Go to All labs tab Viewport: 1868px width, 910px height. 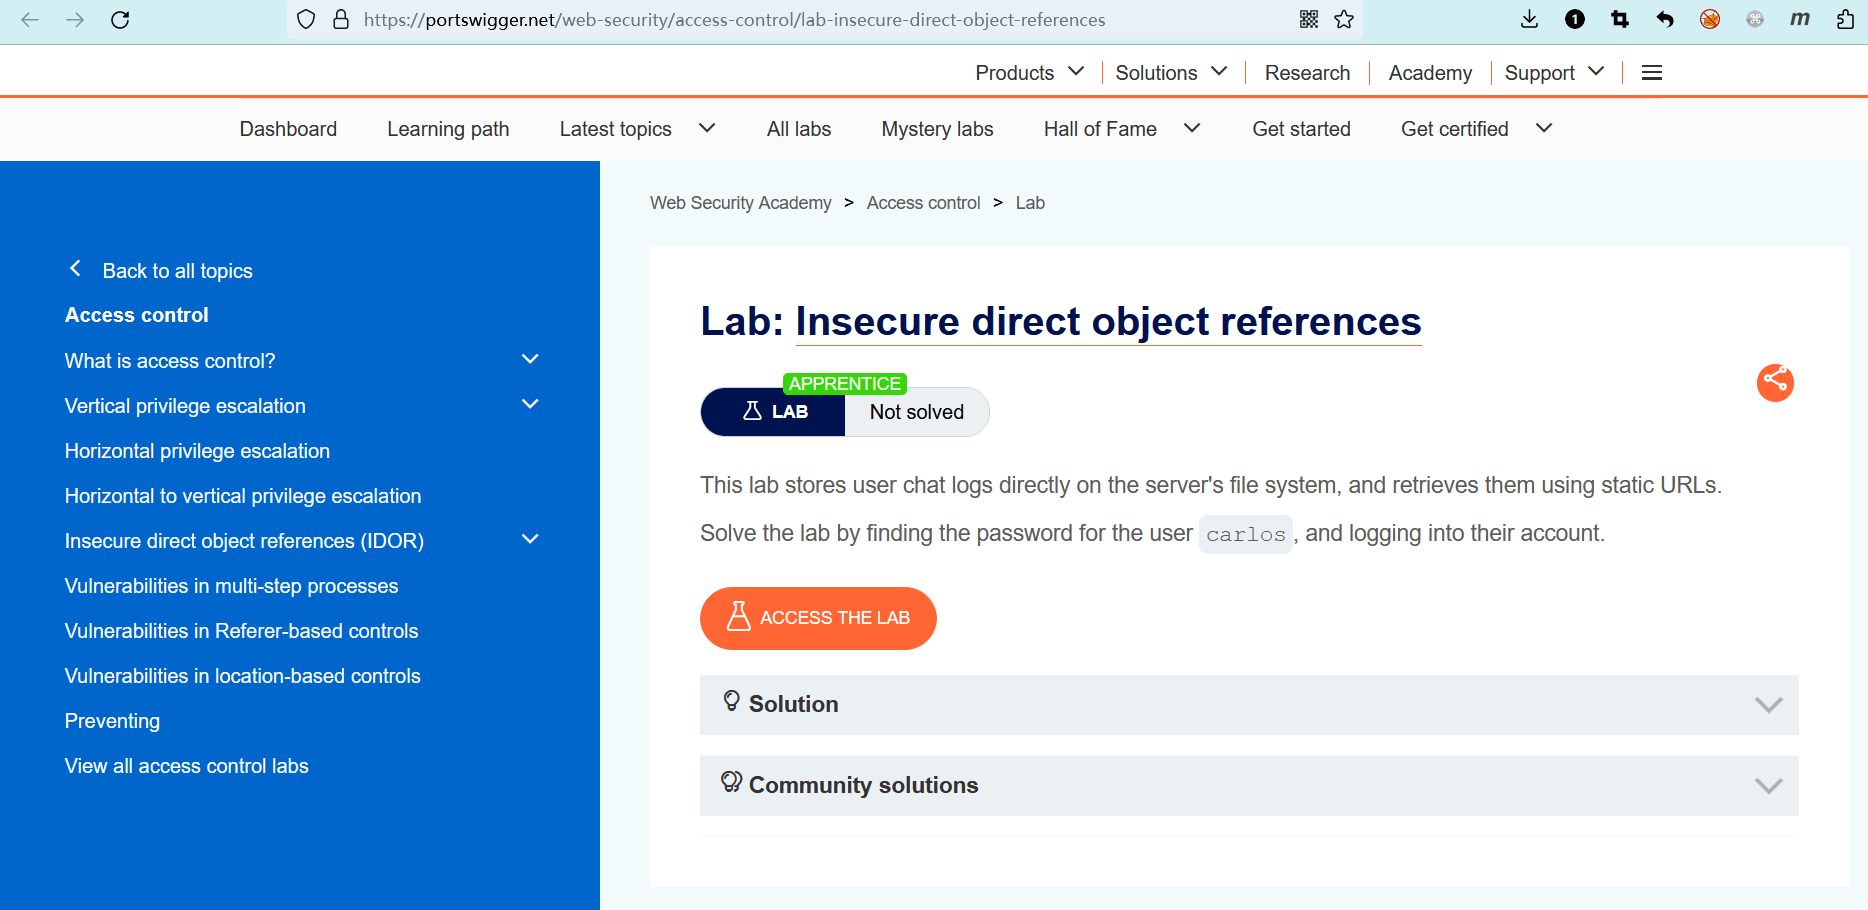798,129
